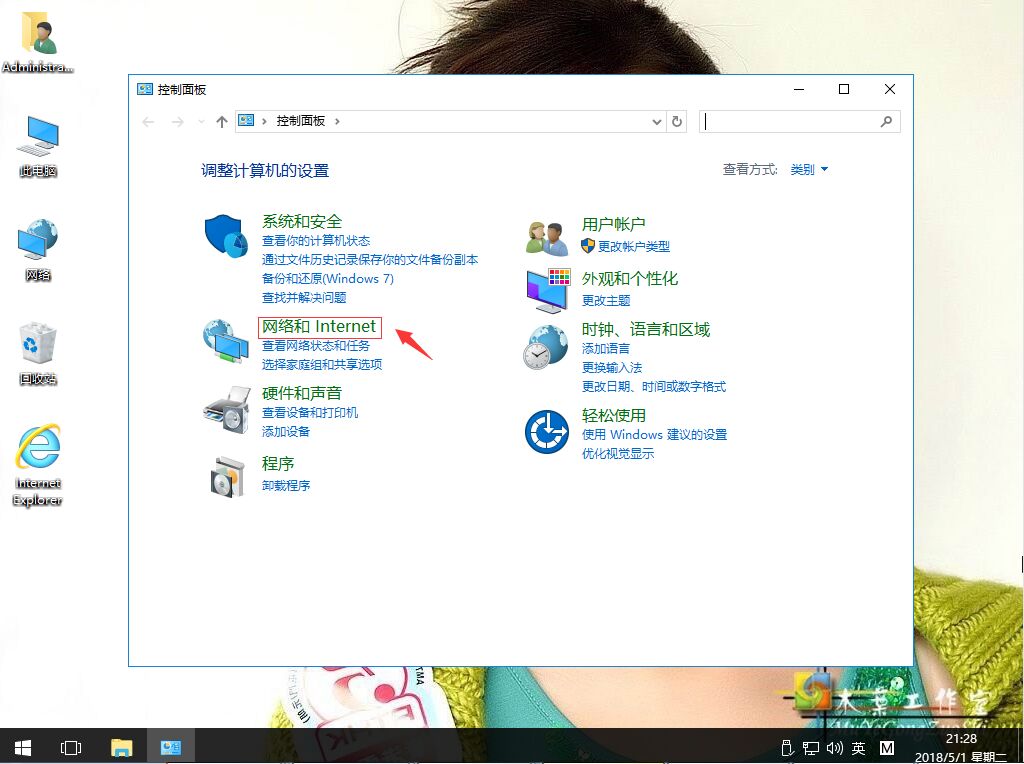Open the Clock, Language and Region icon

click(546, 347)
